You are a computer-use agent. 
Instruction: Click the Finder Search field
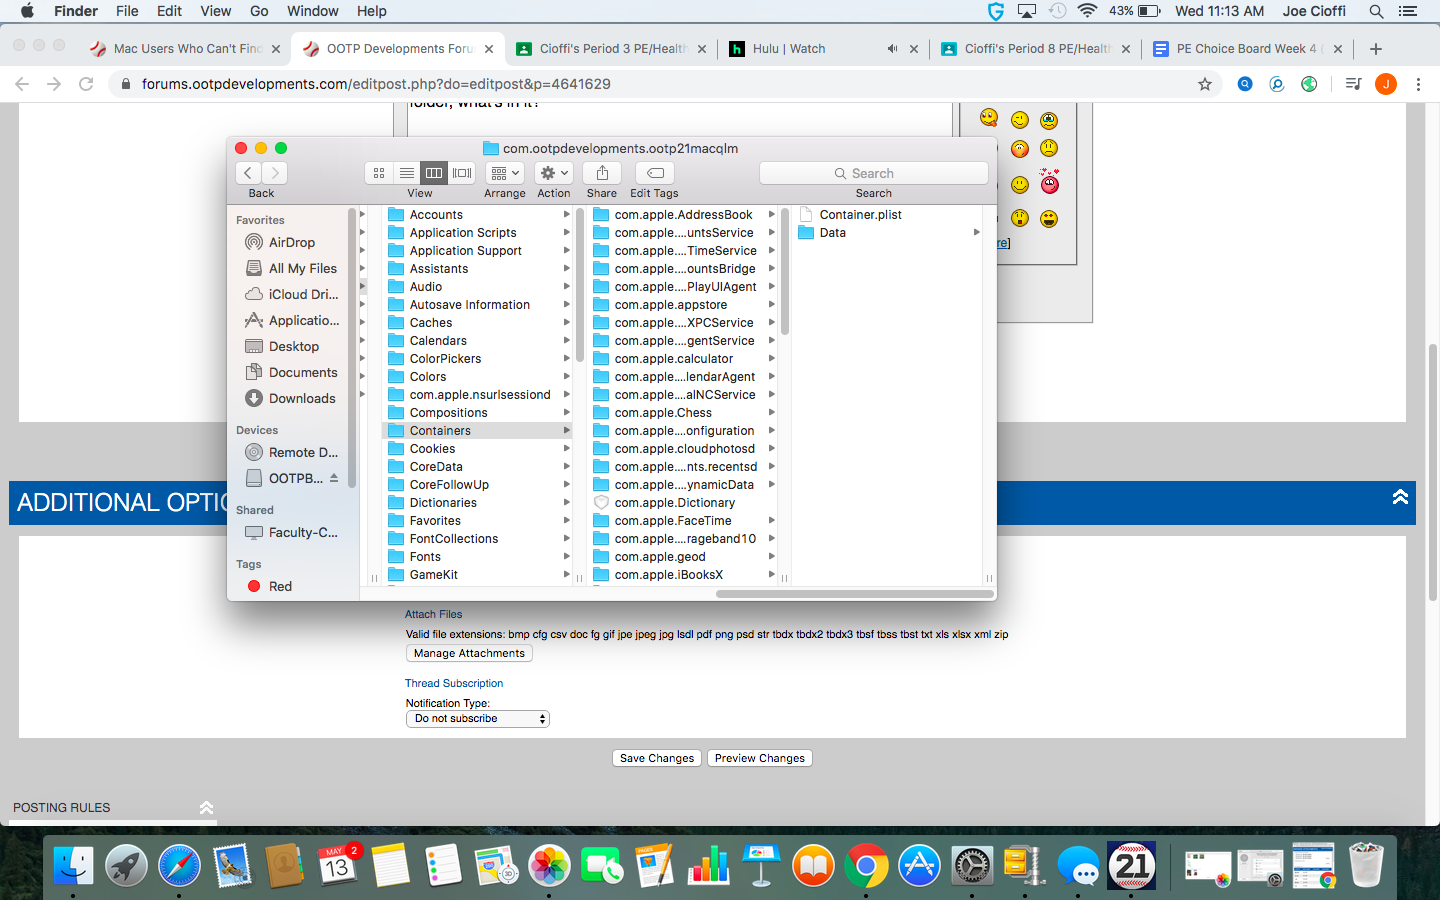[874, 173]
